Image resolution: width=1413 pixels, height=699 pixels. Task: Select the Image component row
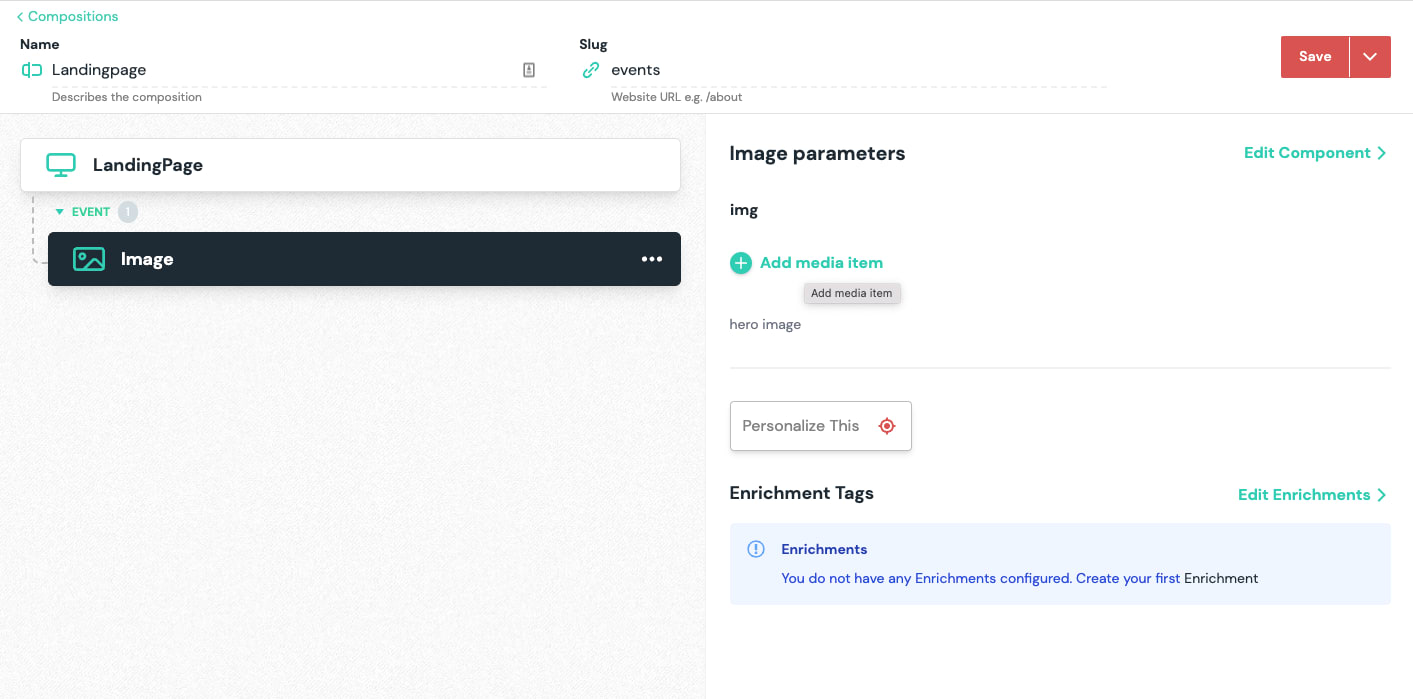(364, 259)
